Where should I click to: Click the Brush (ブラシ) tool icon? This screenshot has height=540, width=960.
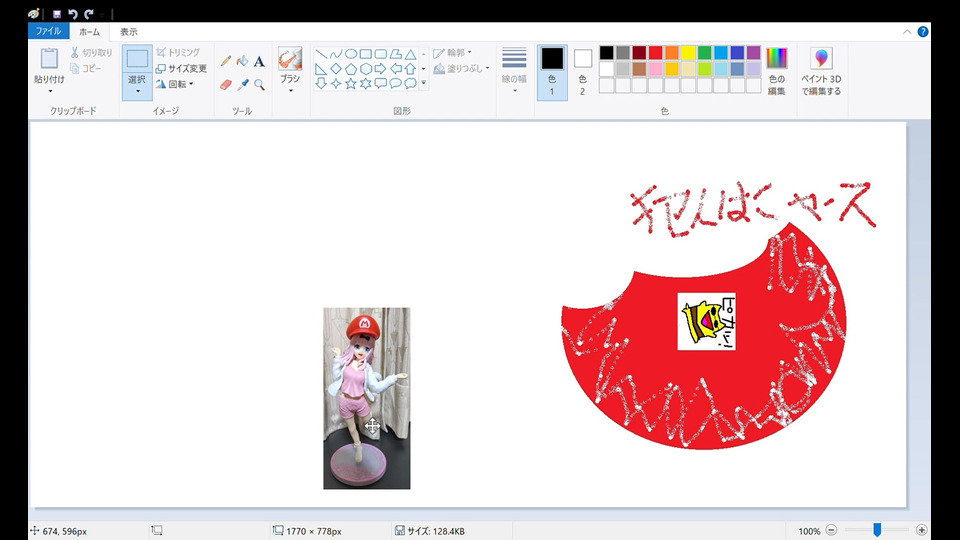tap(290, 59)
